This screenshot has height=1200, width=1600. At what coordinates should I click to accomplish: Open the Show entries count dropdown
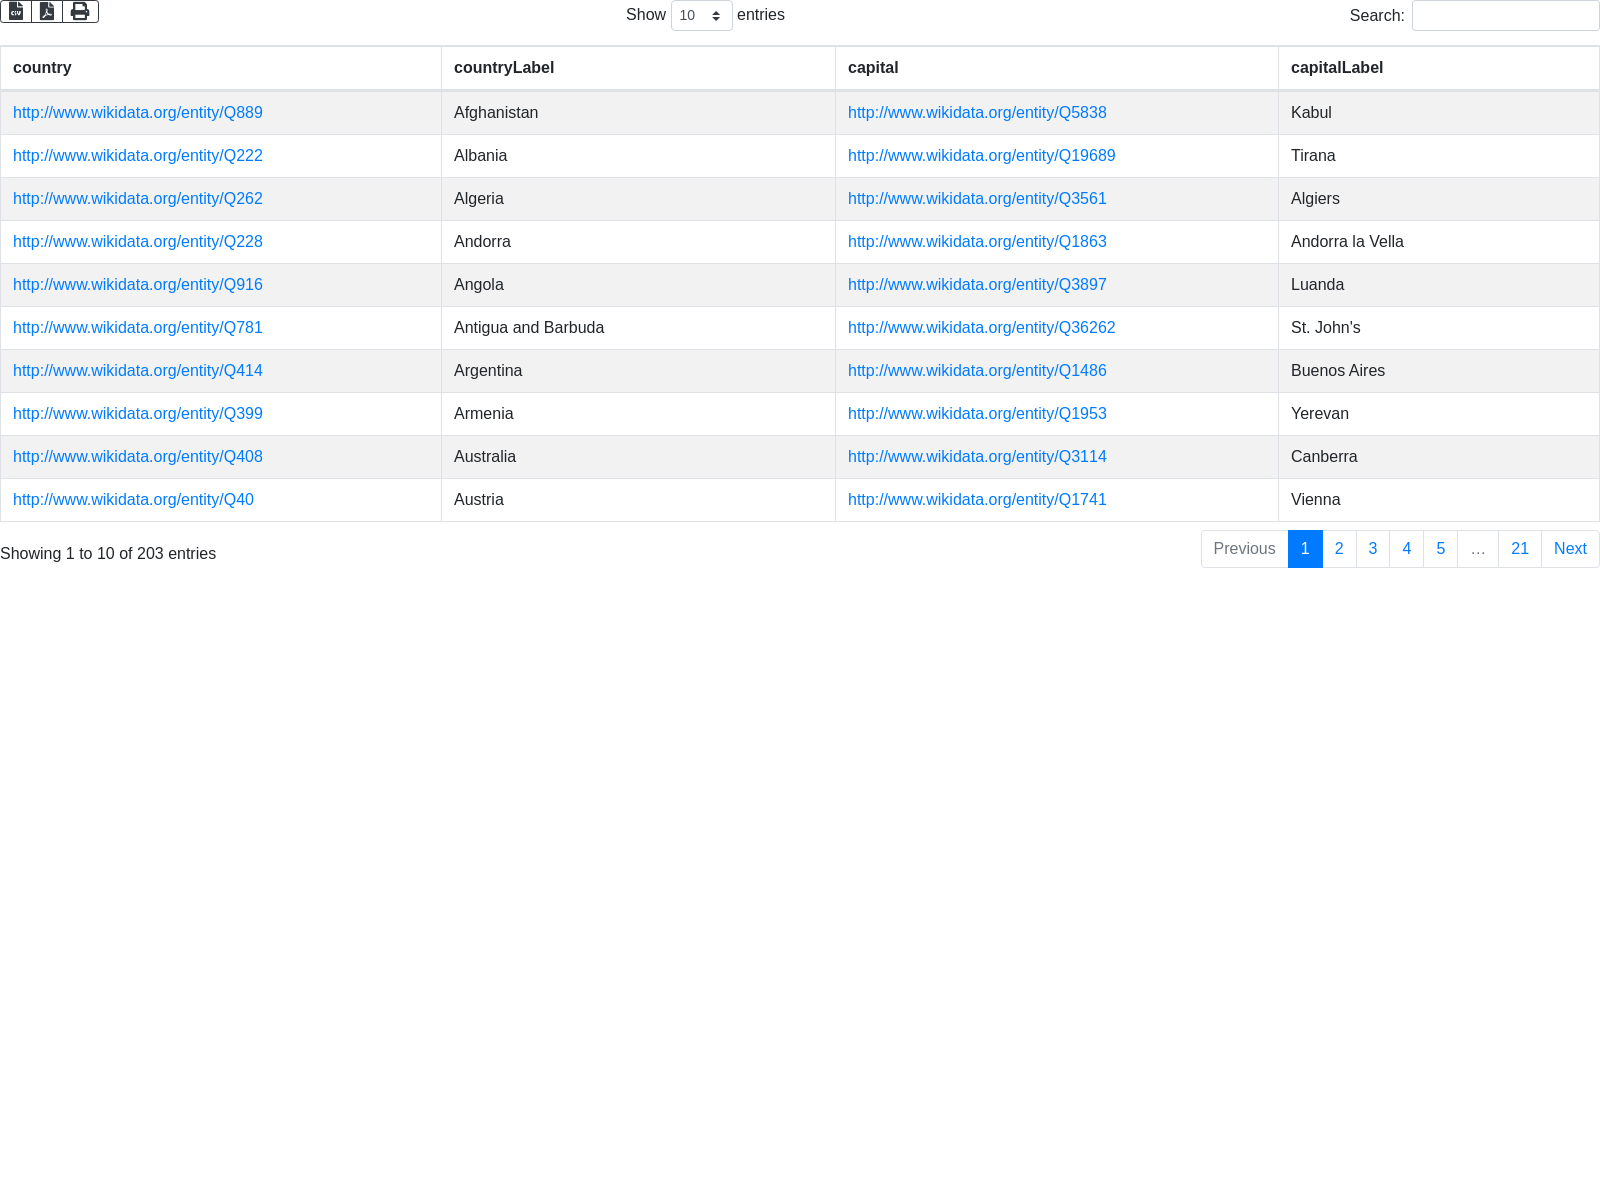pyautogui.click(x=701, y=15)
